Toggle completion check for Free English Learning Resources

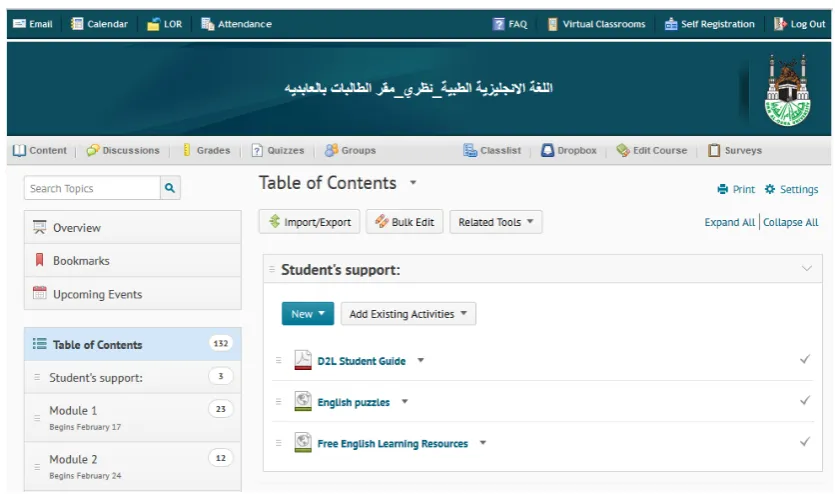[x=805, y=442]
